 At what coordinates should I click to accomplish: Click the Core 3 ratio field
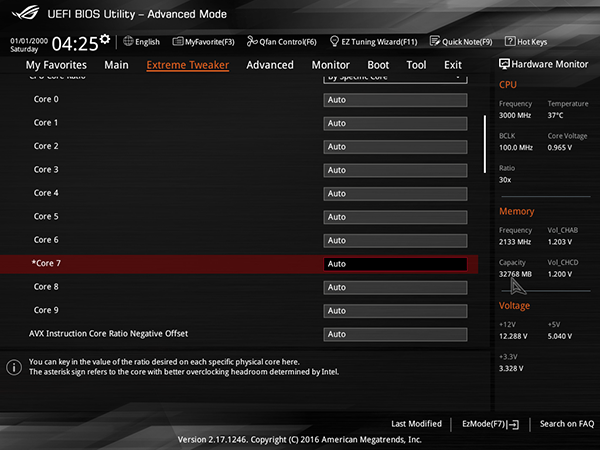tap(395, 170)
